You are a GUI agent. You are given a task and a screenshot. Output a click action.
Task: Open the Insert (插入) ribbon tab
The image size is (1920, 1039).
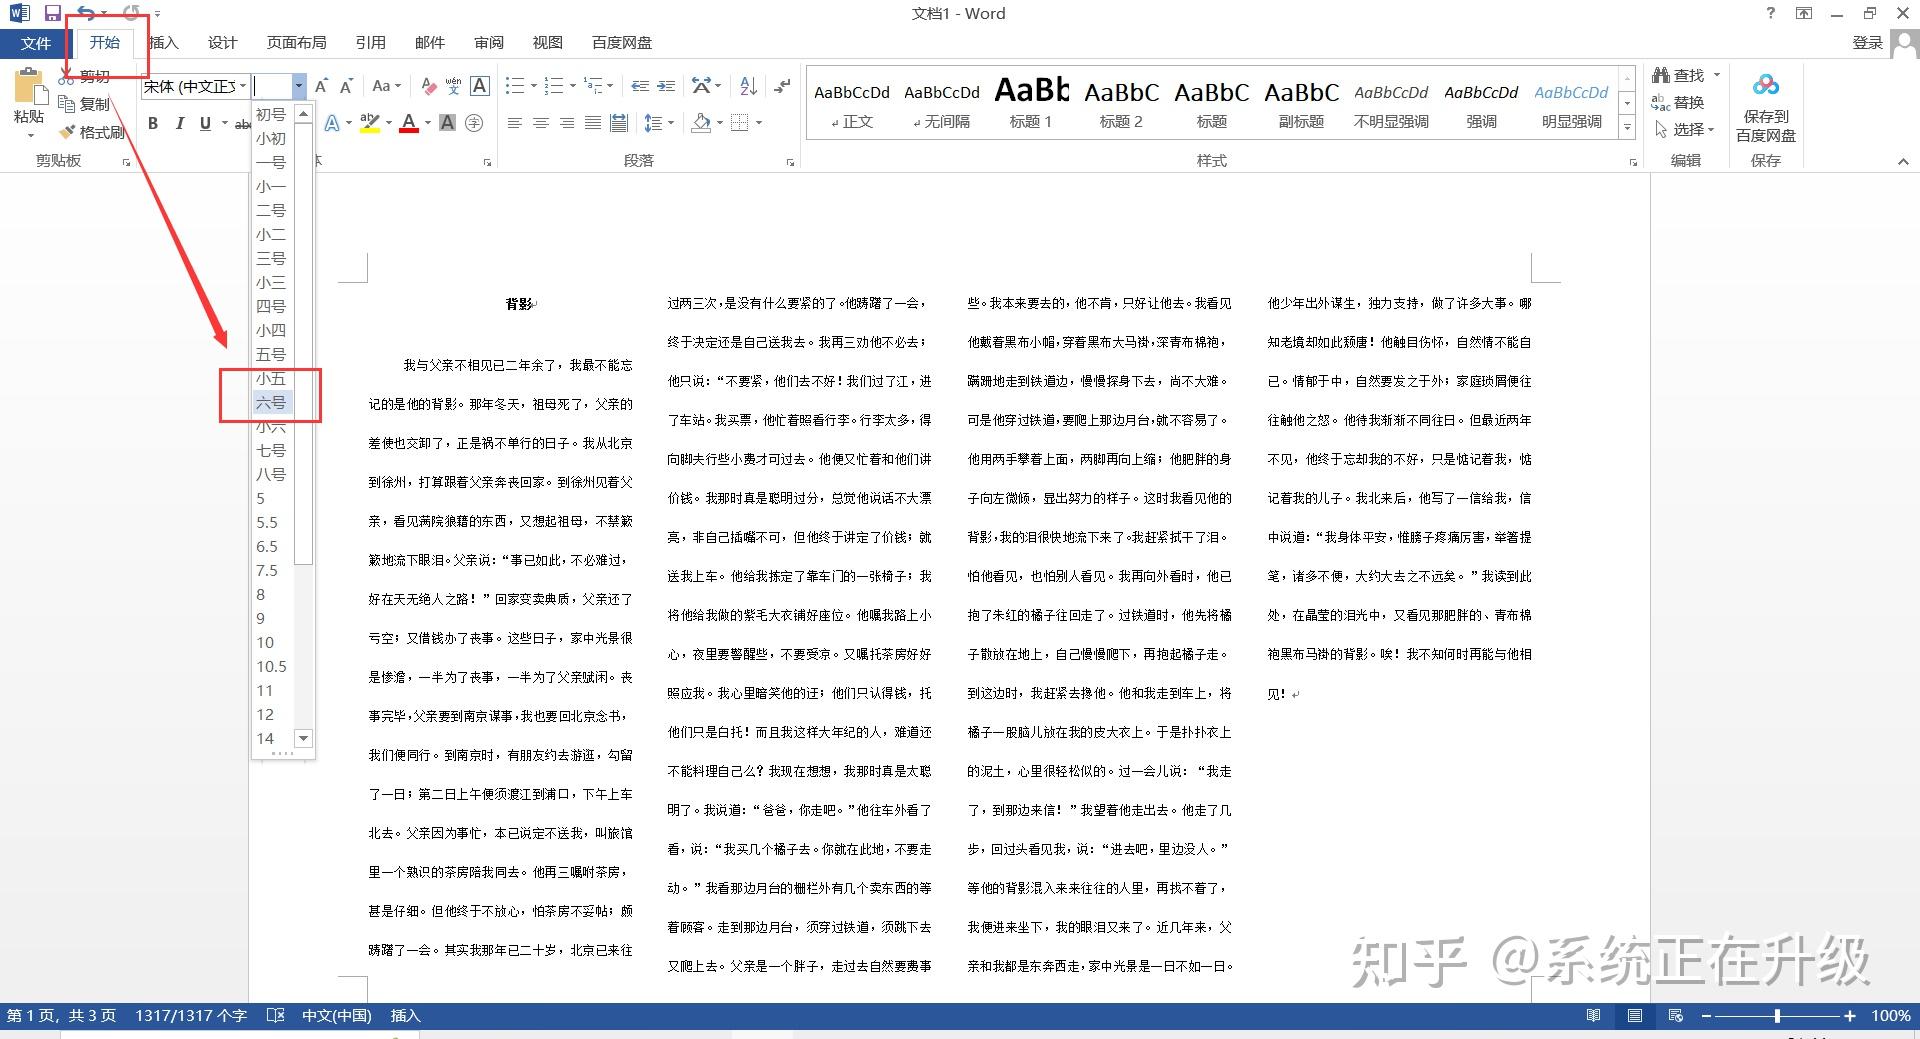pos(163,42)
